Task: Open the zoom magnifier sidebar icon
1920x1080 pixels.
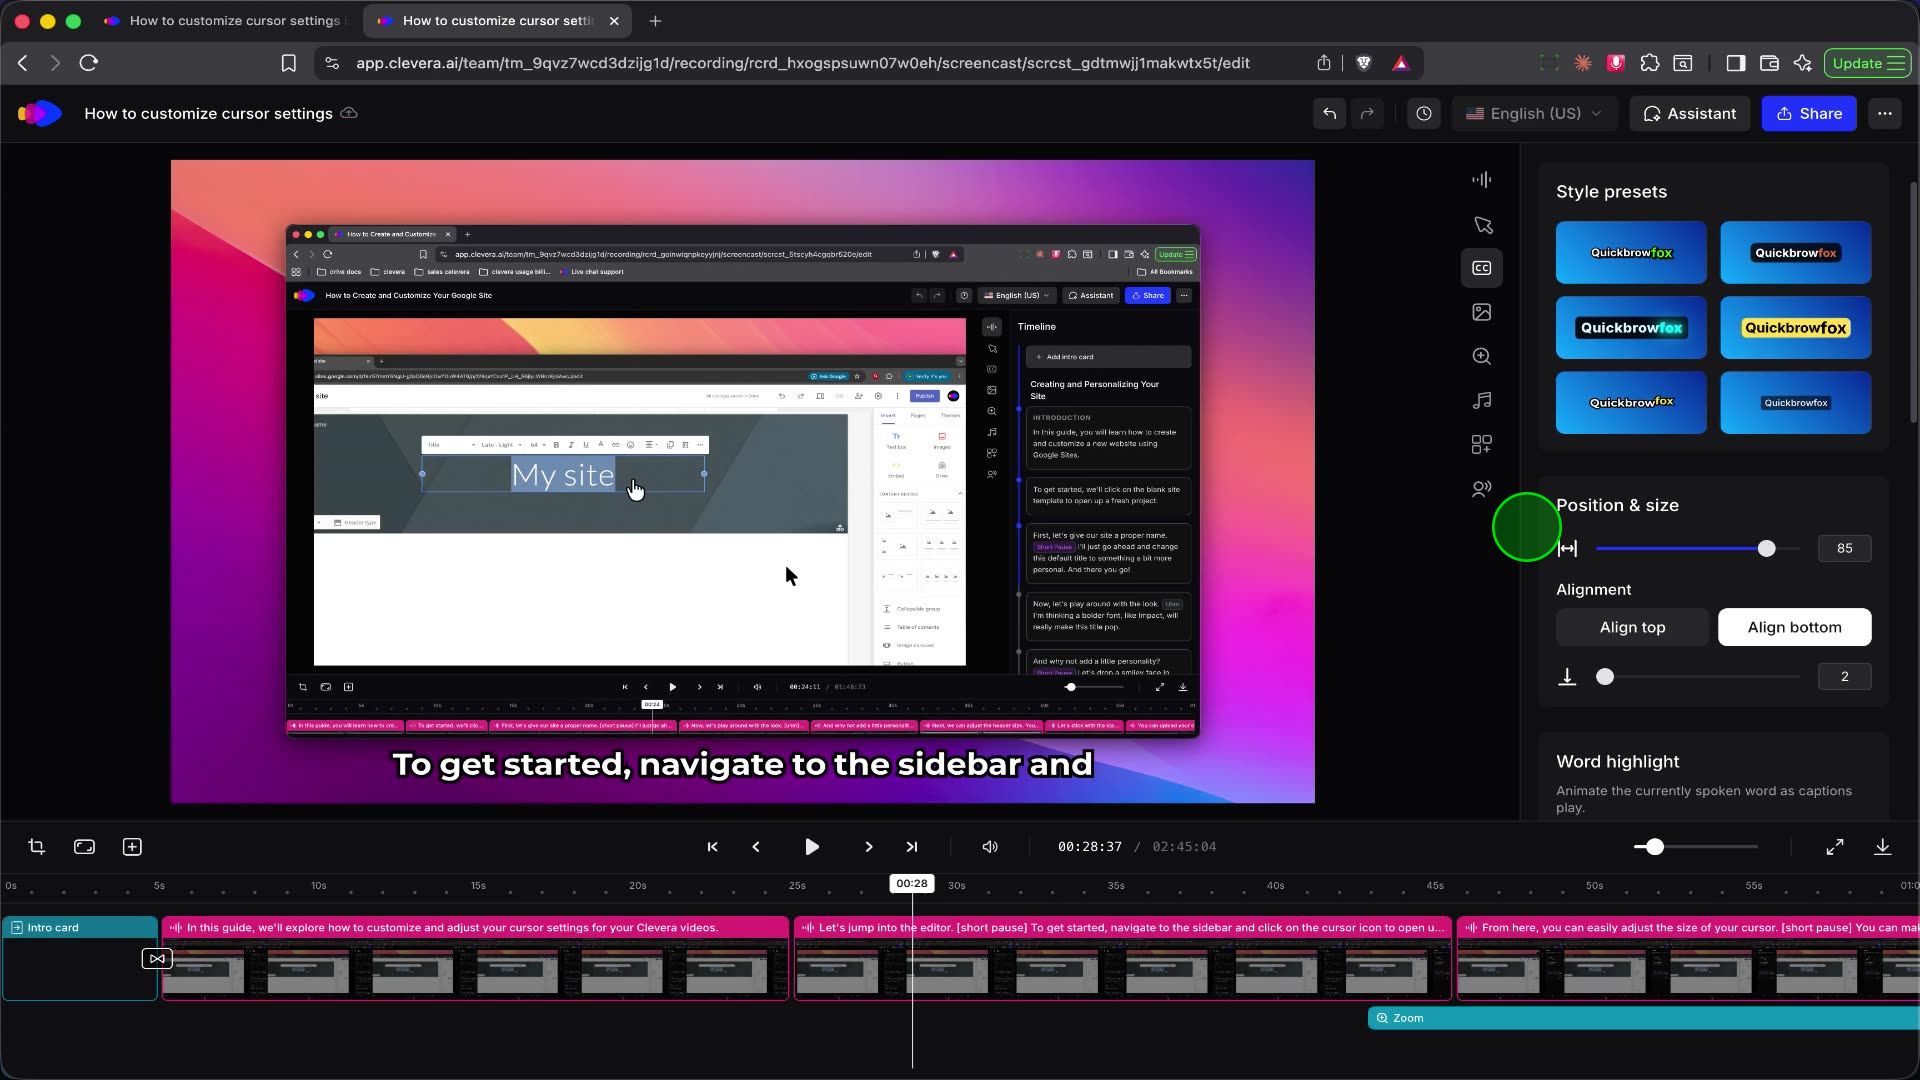Action: pyautogui.click(x=1482, y=356)
